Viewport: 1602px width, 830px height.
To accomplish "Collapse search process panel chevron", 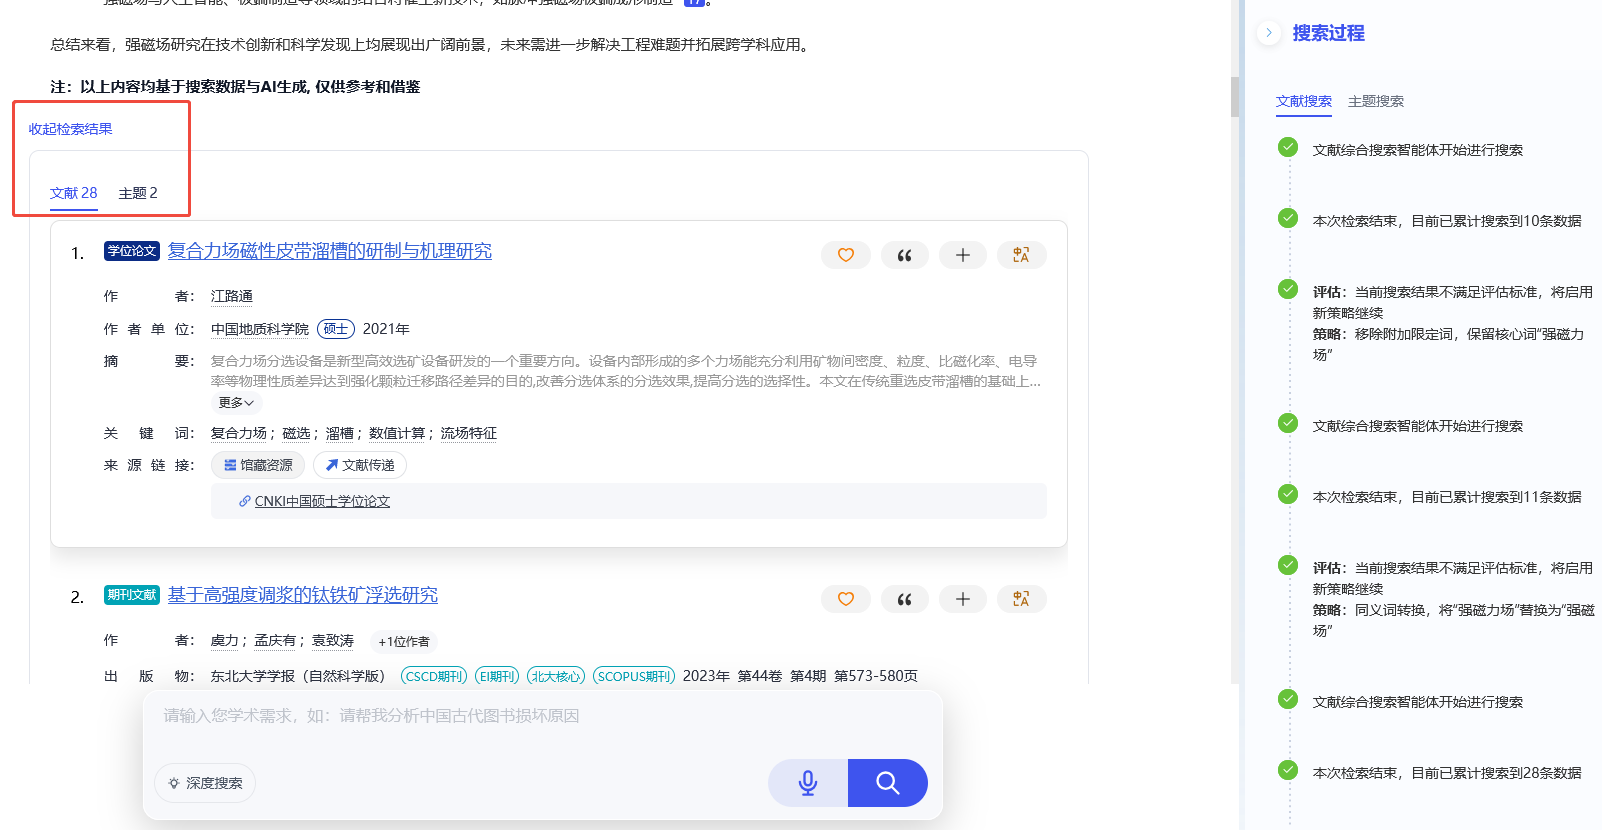I will click(x=1269, y=32).
